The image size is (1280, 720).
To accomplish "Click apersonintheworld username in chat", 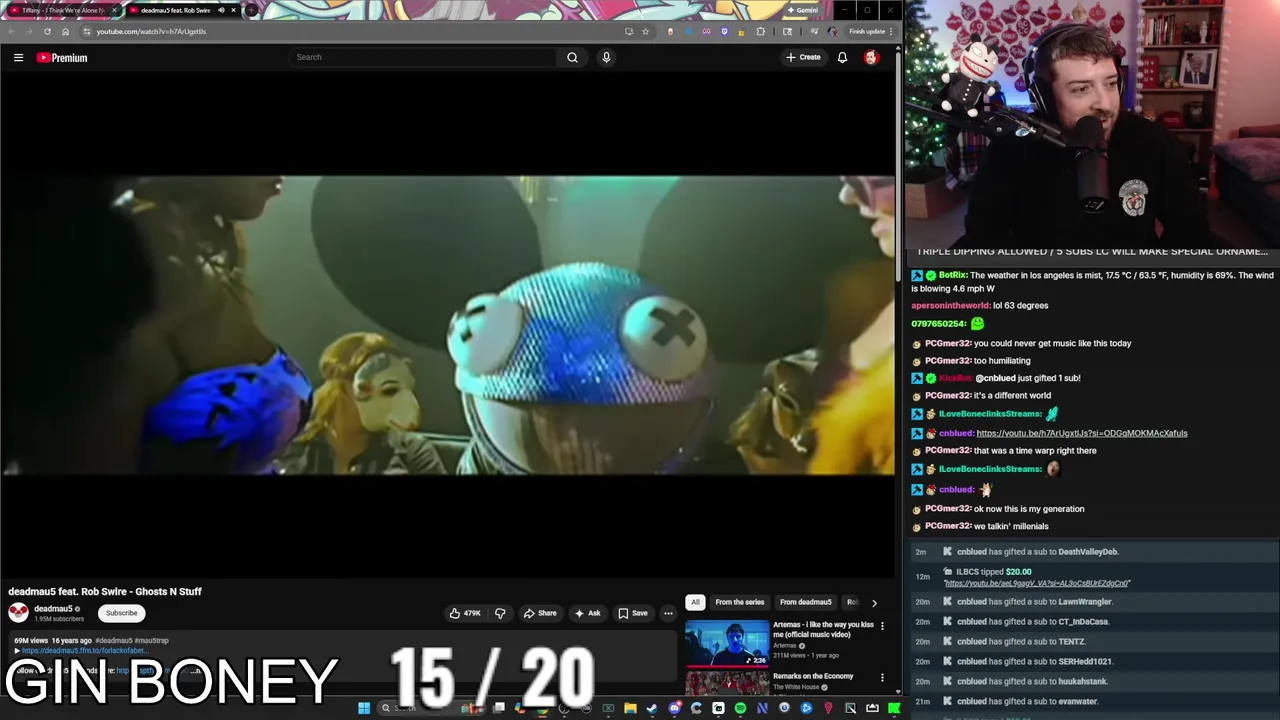I will 950,305.
